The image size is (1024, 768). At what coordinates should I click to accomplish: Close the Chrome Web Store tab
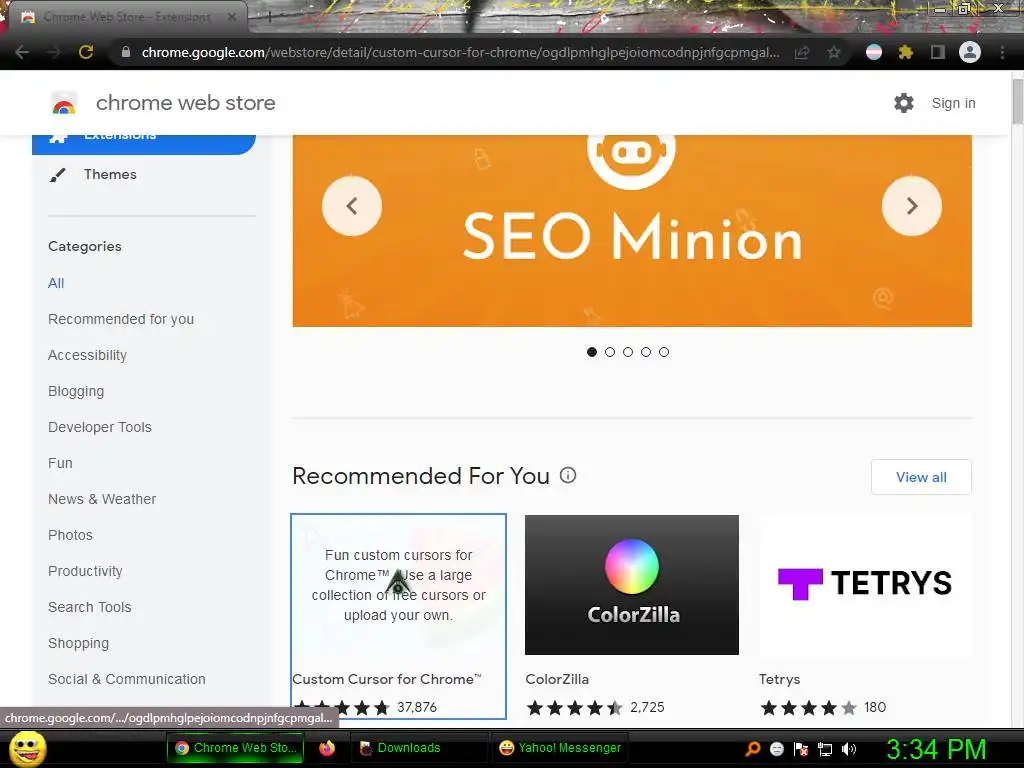[x=232, y=17]
